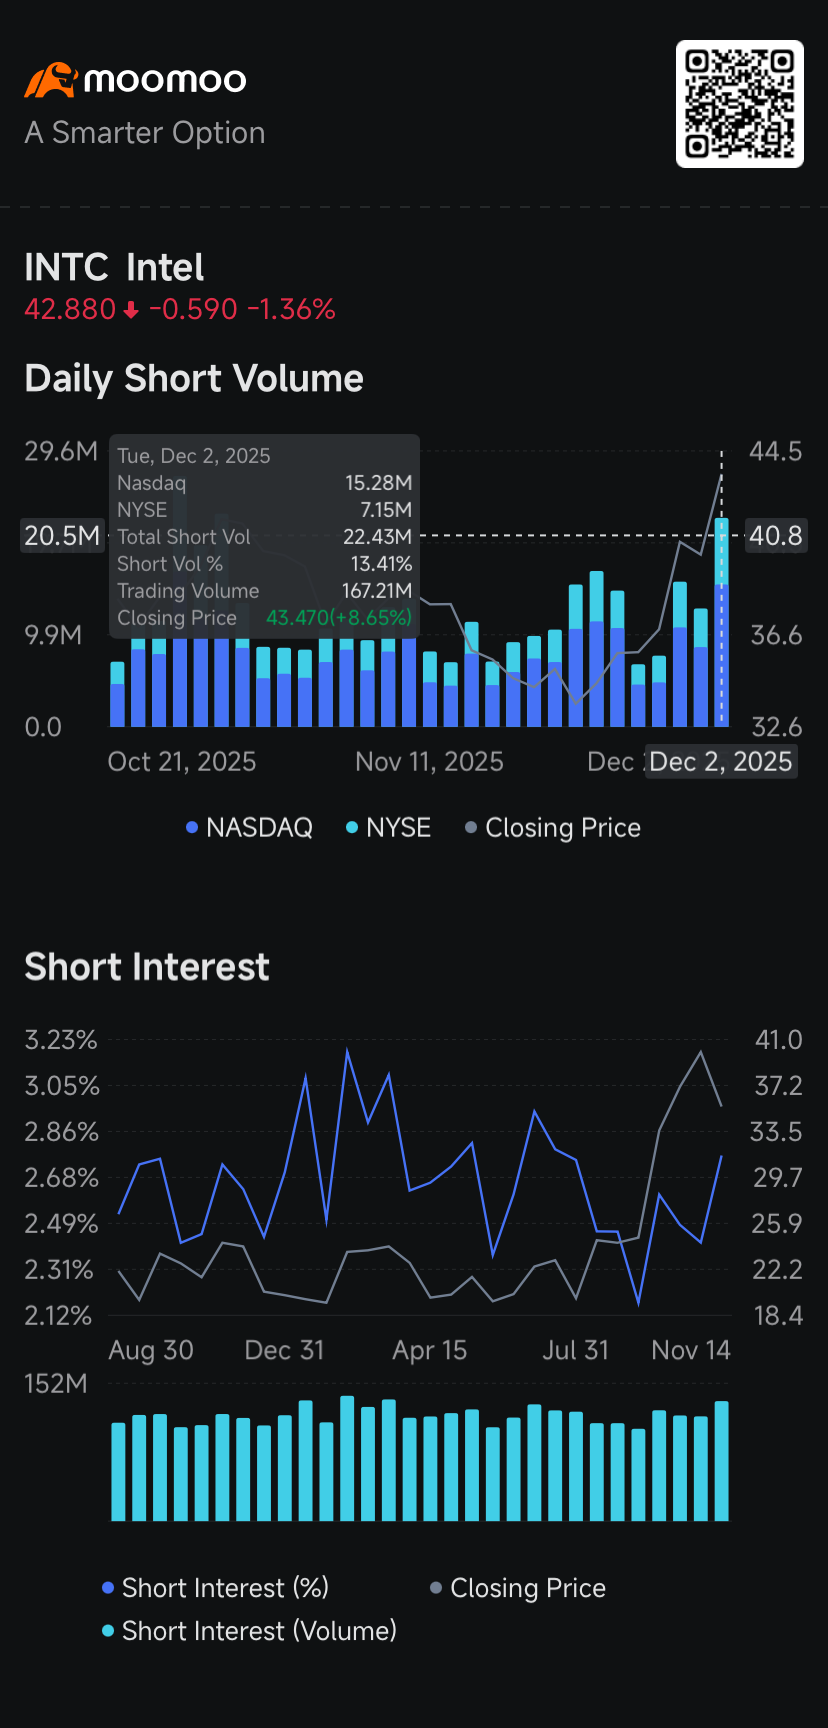Click the Nov 11, 2025 axis label
This screenshot has height=1728, width=828.
(x=429, y=762)
